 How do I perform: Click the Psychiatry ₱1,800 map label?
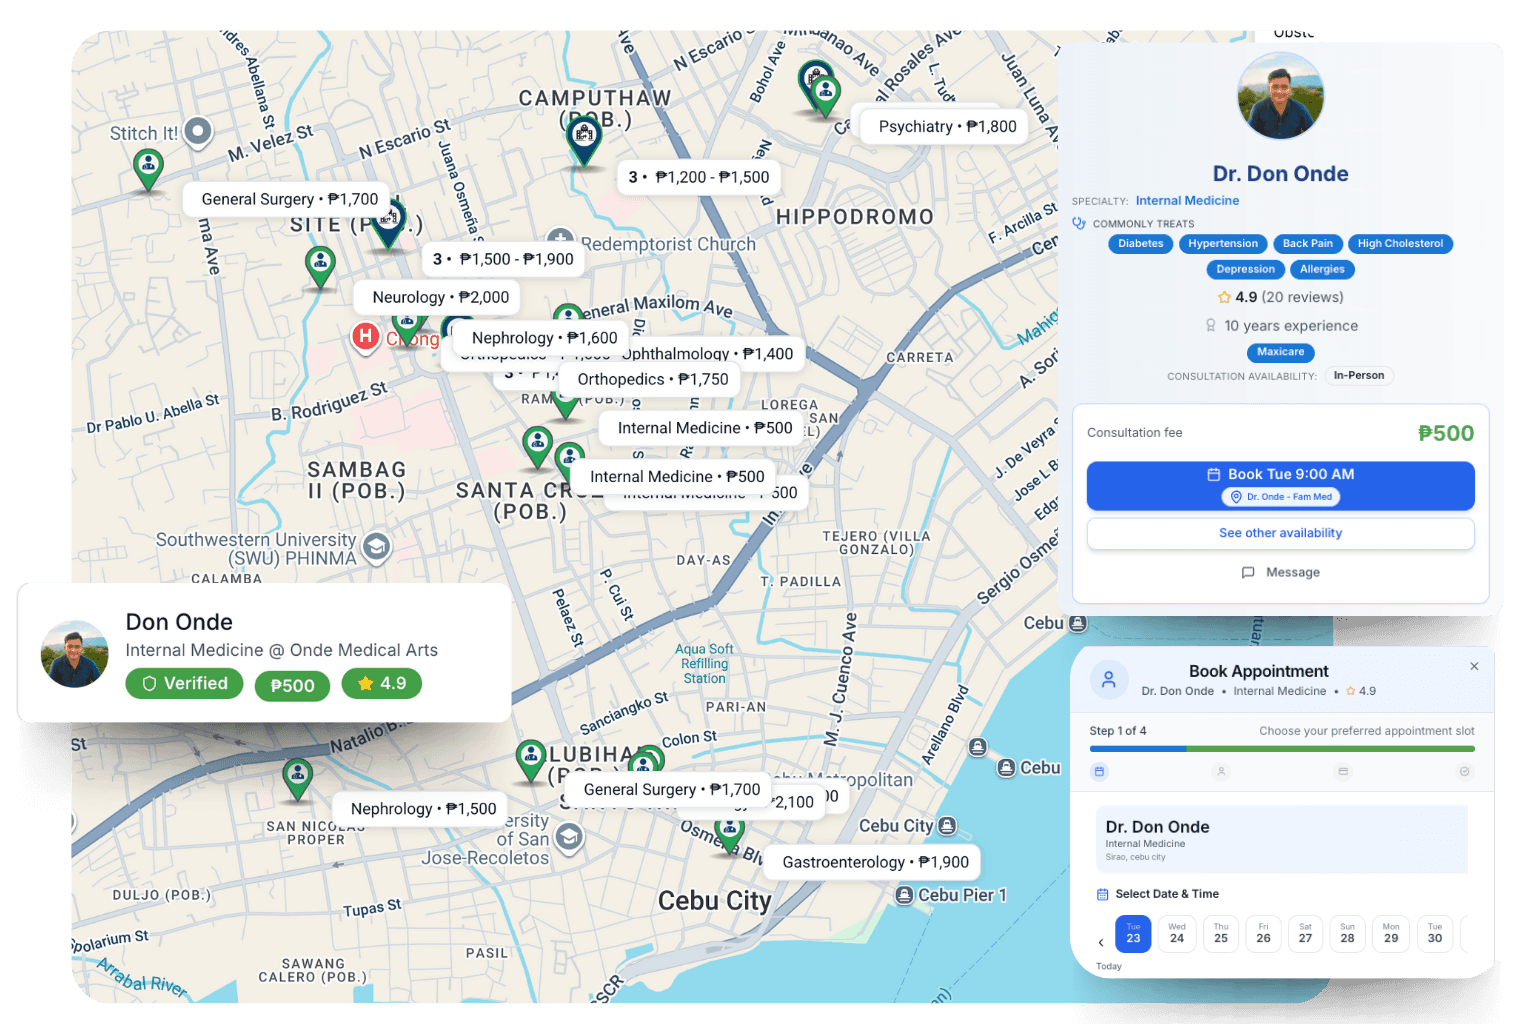click(x=946, y=127)
